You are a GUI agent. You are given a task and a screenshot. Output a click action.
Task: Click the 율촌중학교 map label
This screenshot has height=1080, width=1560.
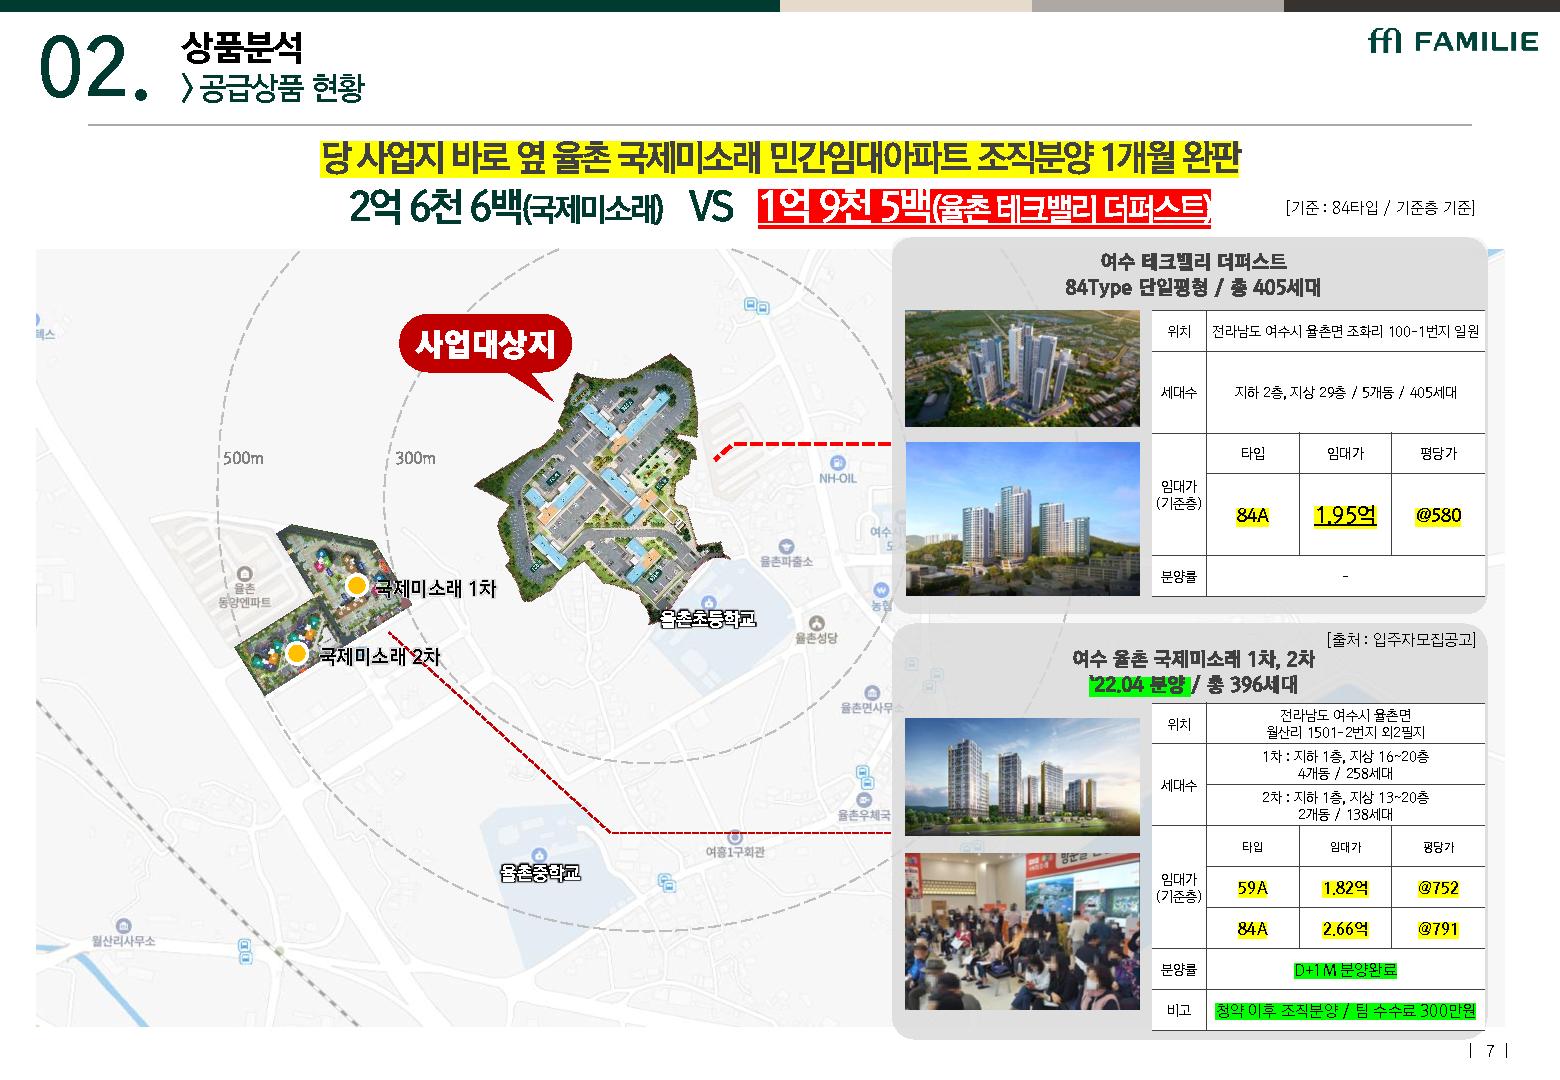pos(541,873)
